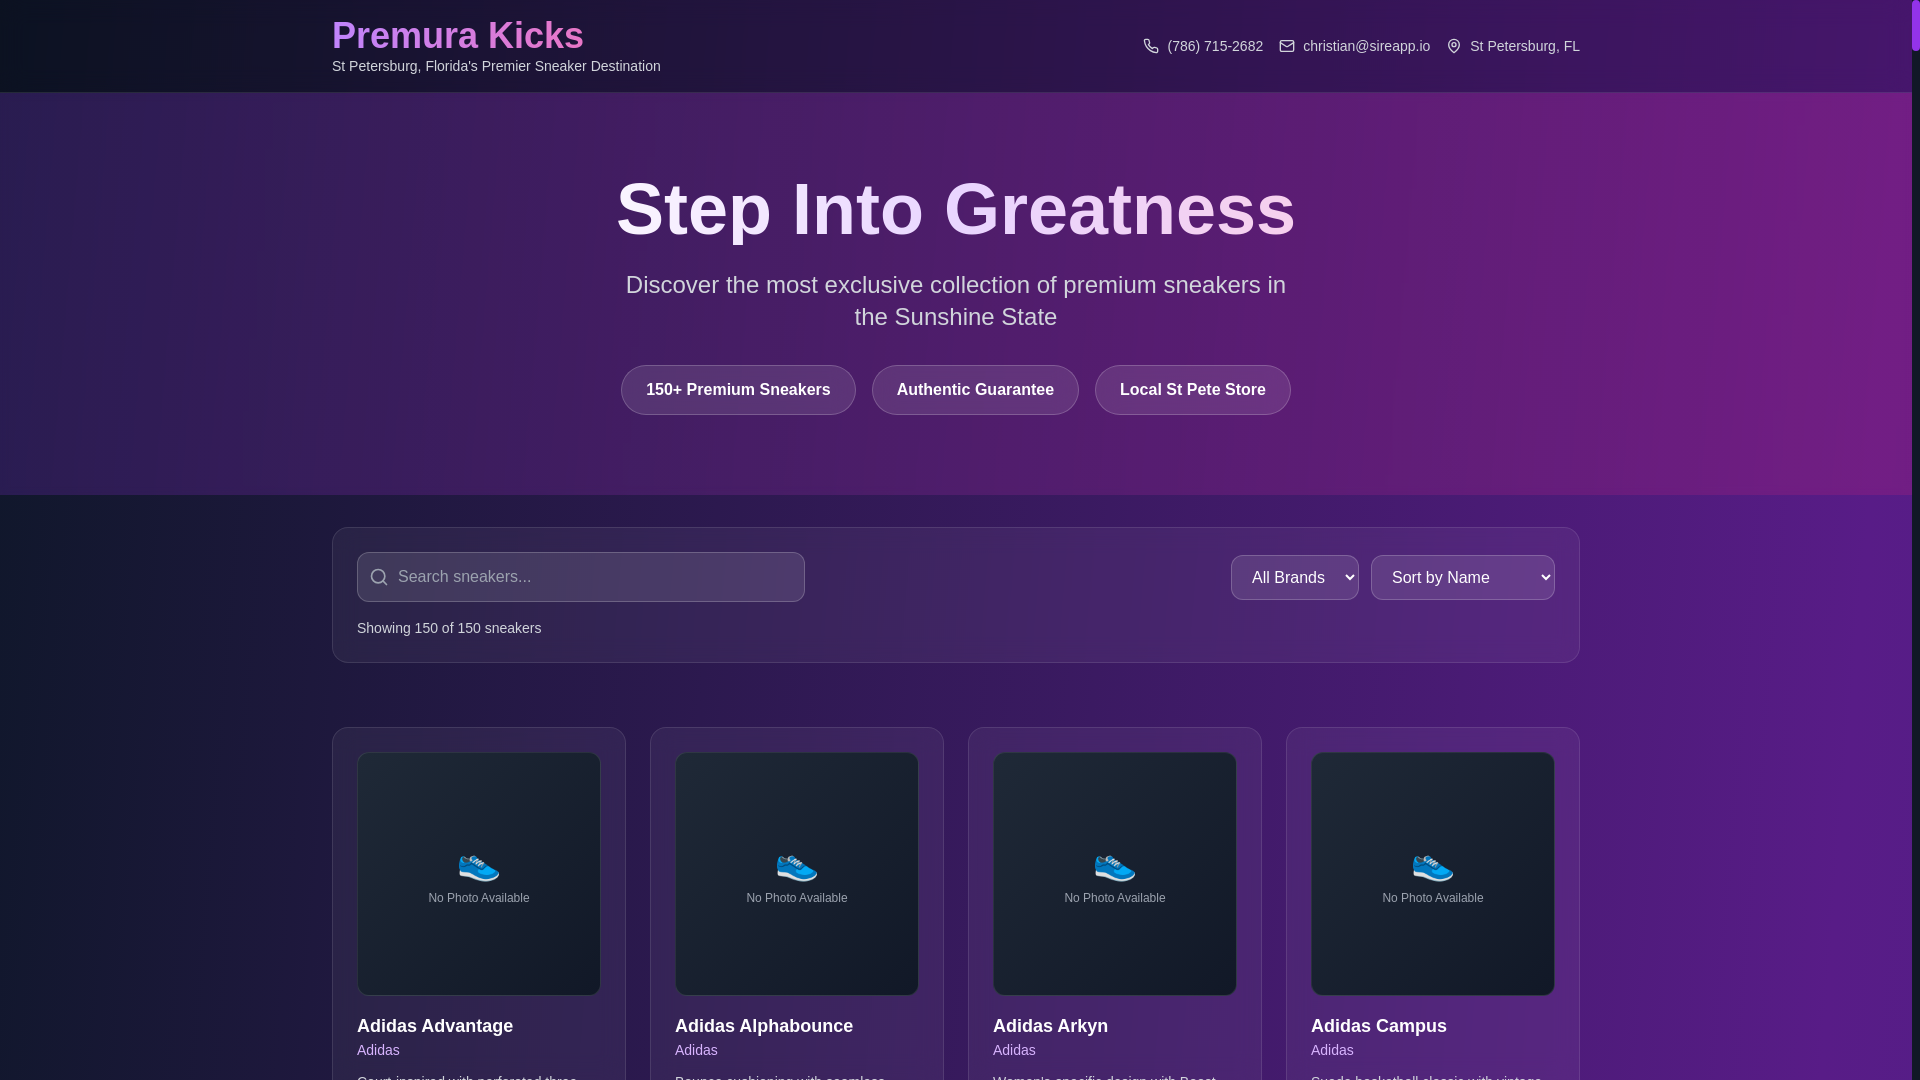Click Showing 150 of 150 sneakers text

[x=449, y=628]
